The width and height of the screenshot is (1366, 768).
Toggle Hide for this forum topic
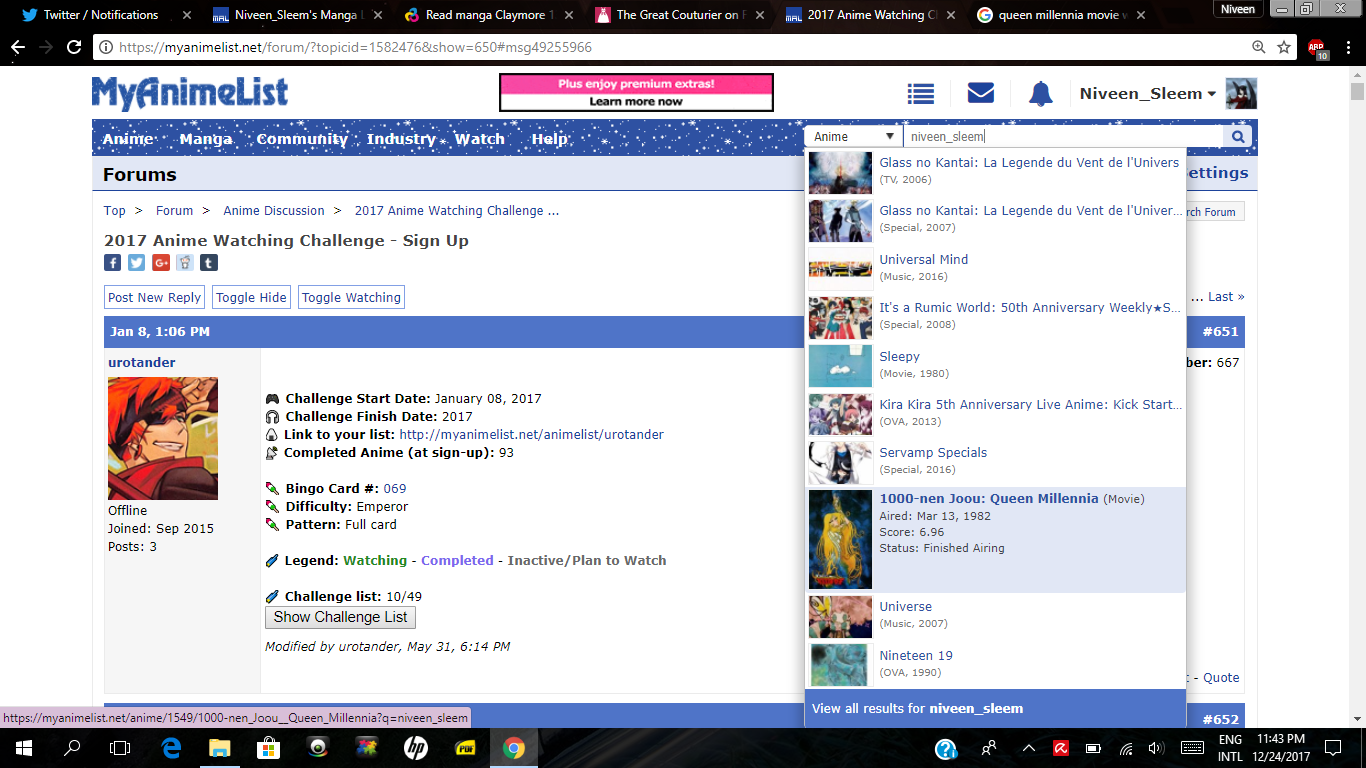tap(251, 297)
